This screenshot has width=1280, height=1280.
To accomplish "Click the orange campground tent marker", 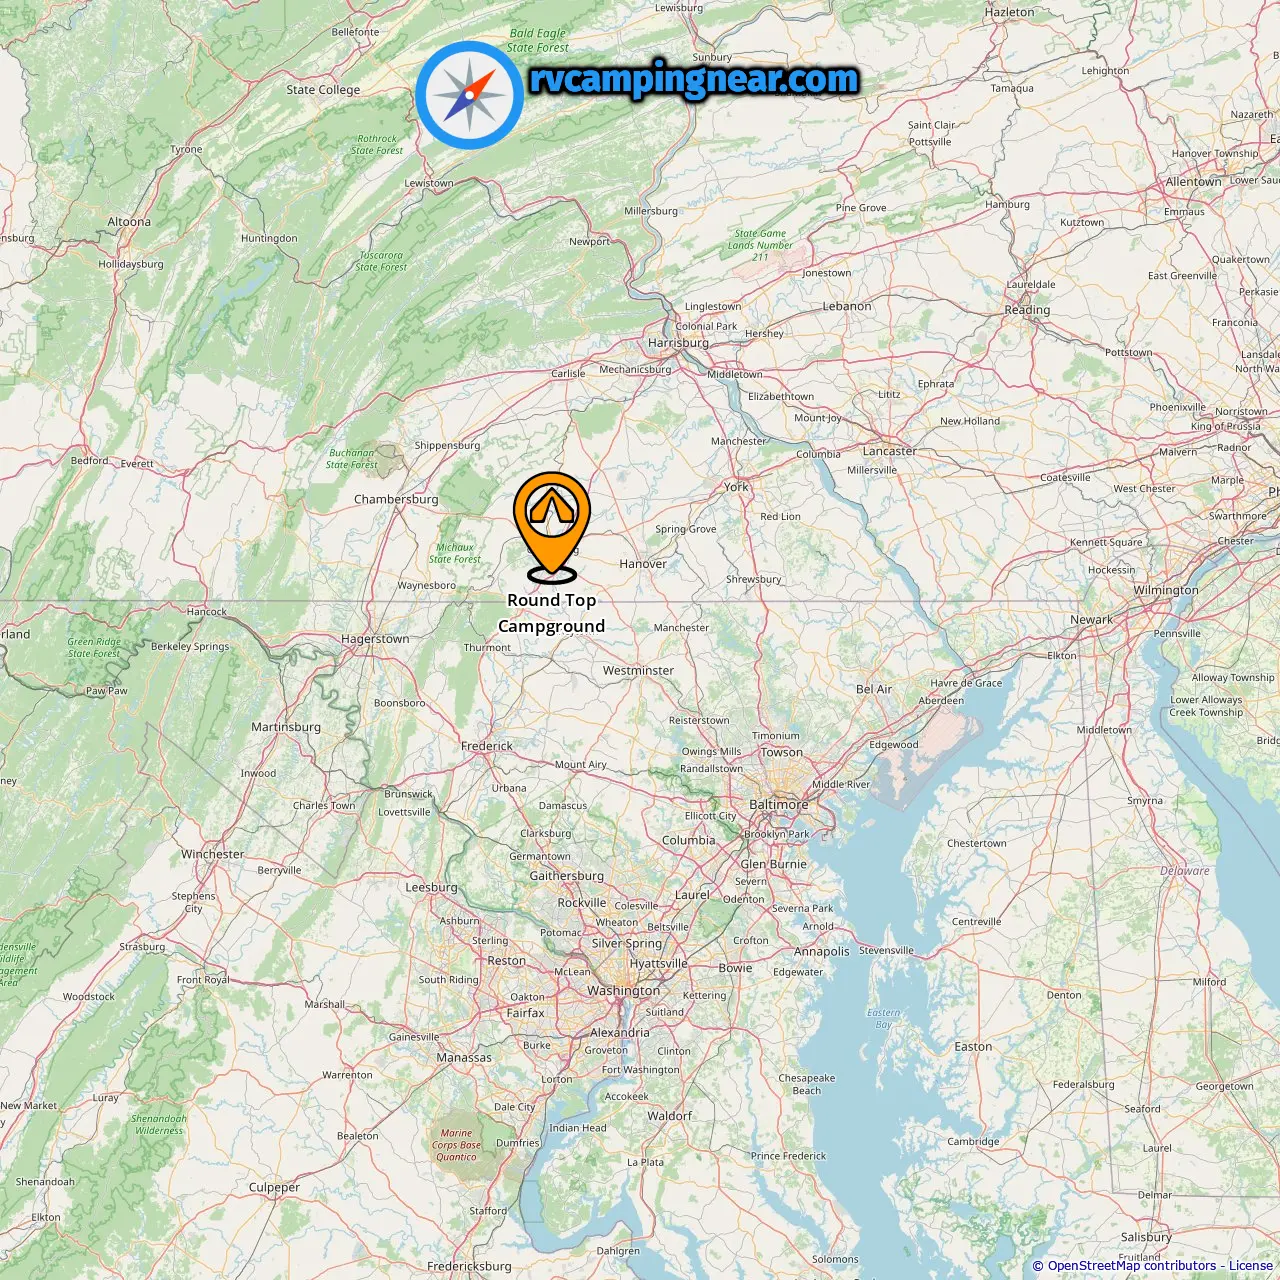I will pos(552,527).
